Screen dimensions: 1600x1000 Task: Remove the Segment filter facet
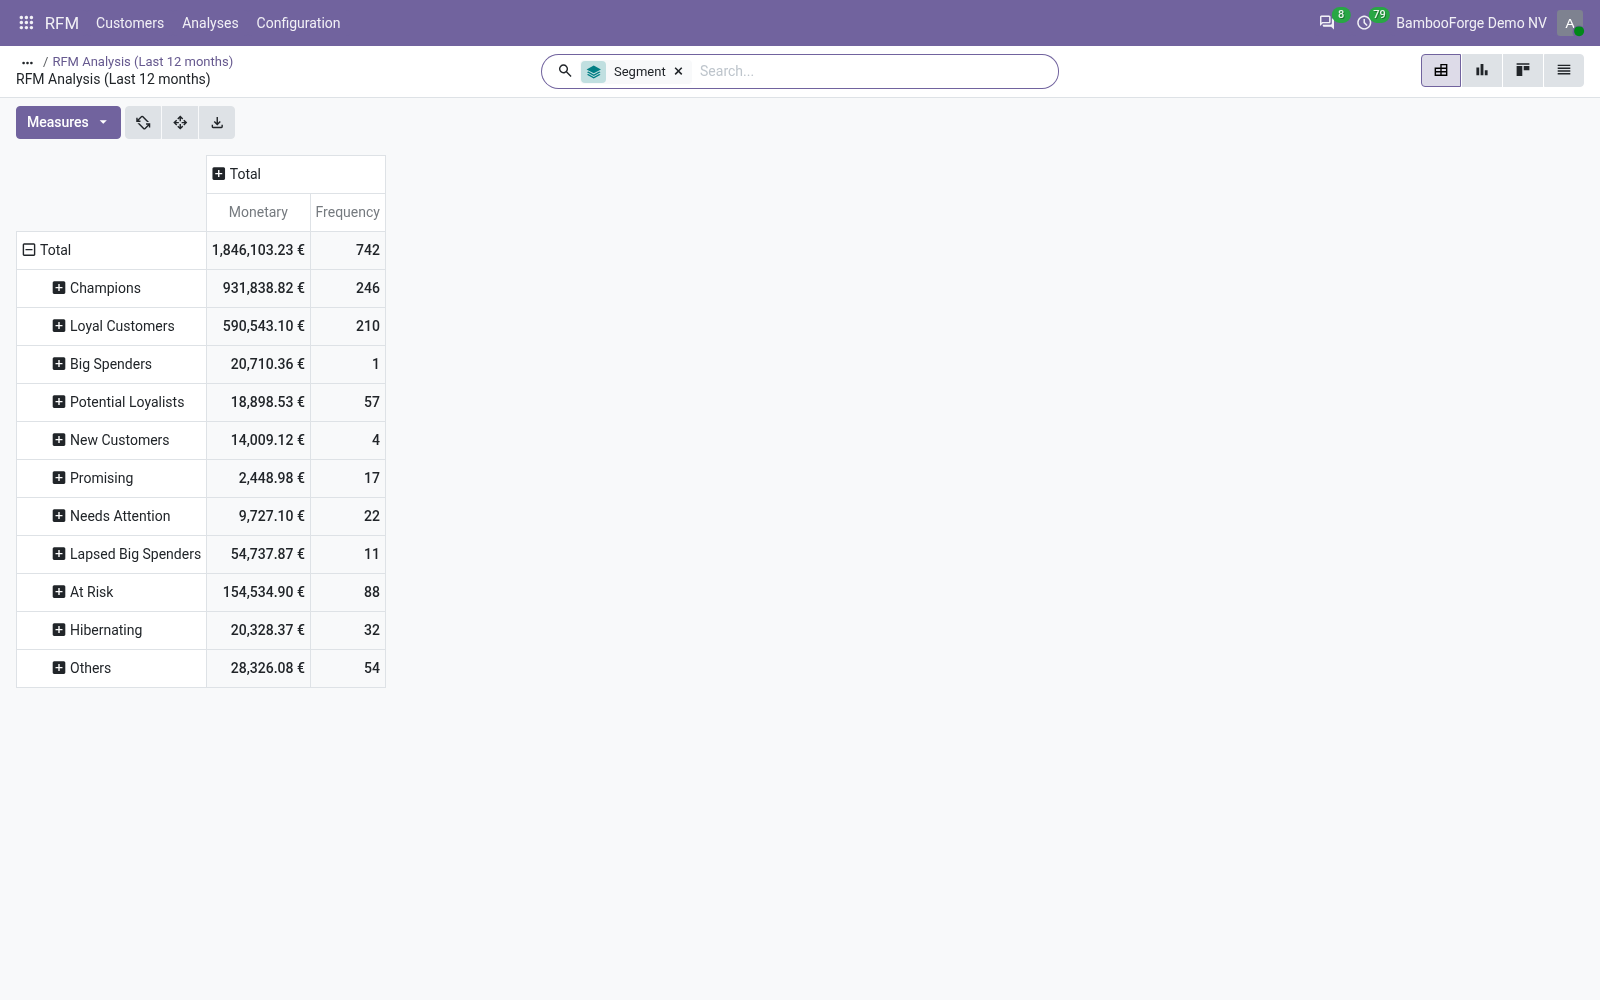pos(678,72)
